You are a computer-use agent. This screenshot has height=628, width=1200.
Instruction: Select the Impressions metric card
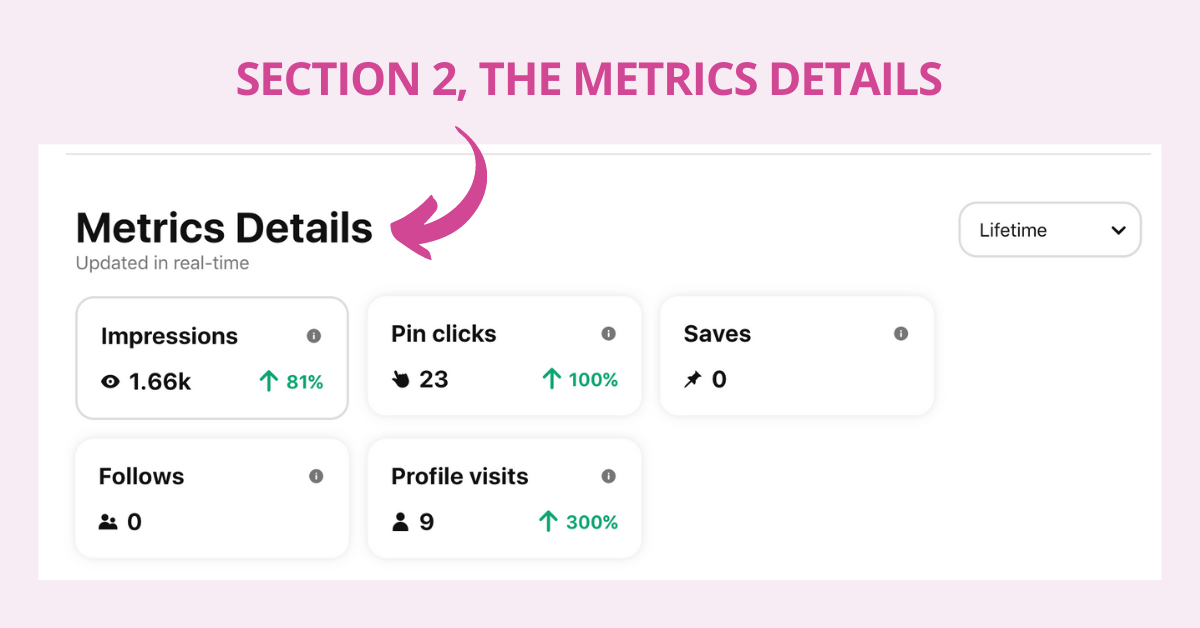tap(212, 358)
